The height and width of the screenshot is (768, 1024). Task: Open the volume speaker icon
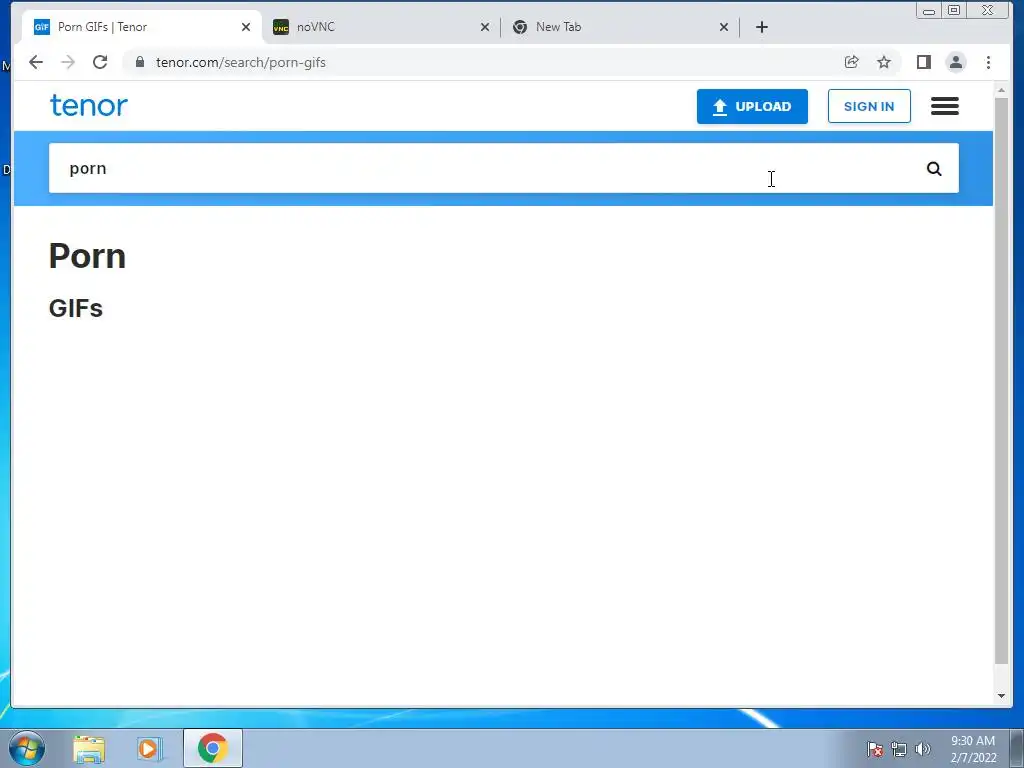[922, 749]
